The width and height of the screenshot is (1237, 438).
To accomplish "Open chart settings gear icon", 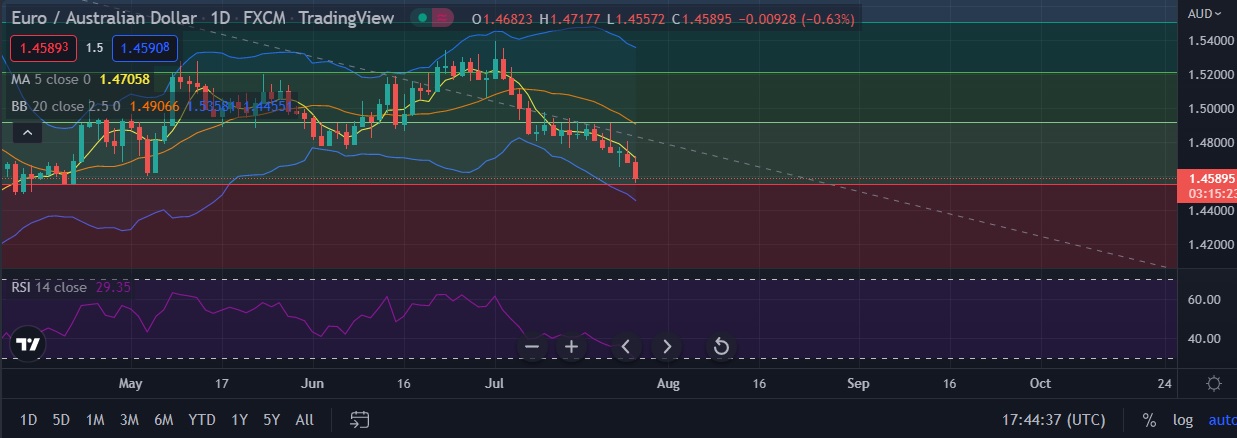I will (1213, 383).
